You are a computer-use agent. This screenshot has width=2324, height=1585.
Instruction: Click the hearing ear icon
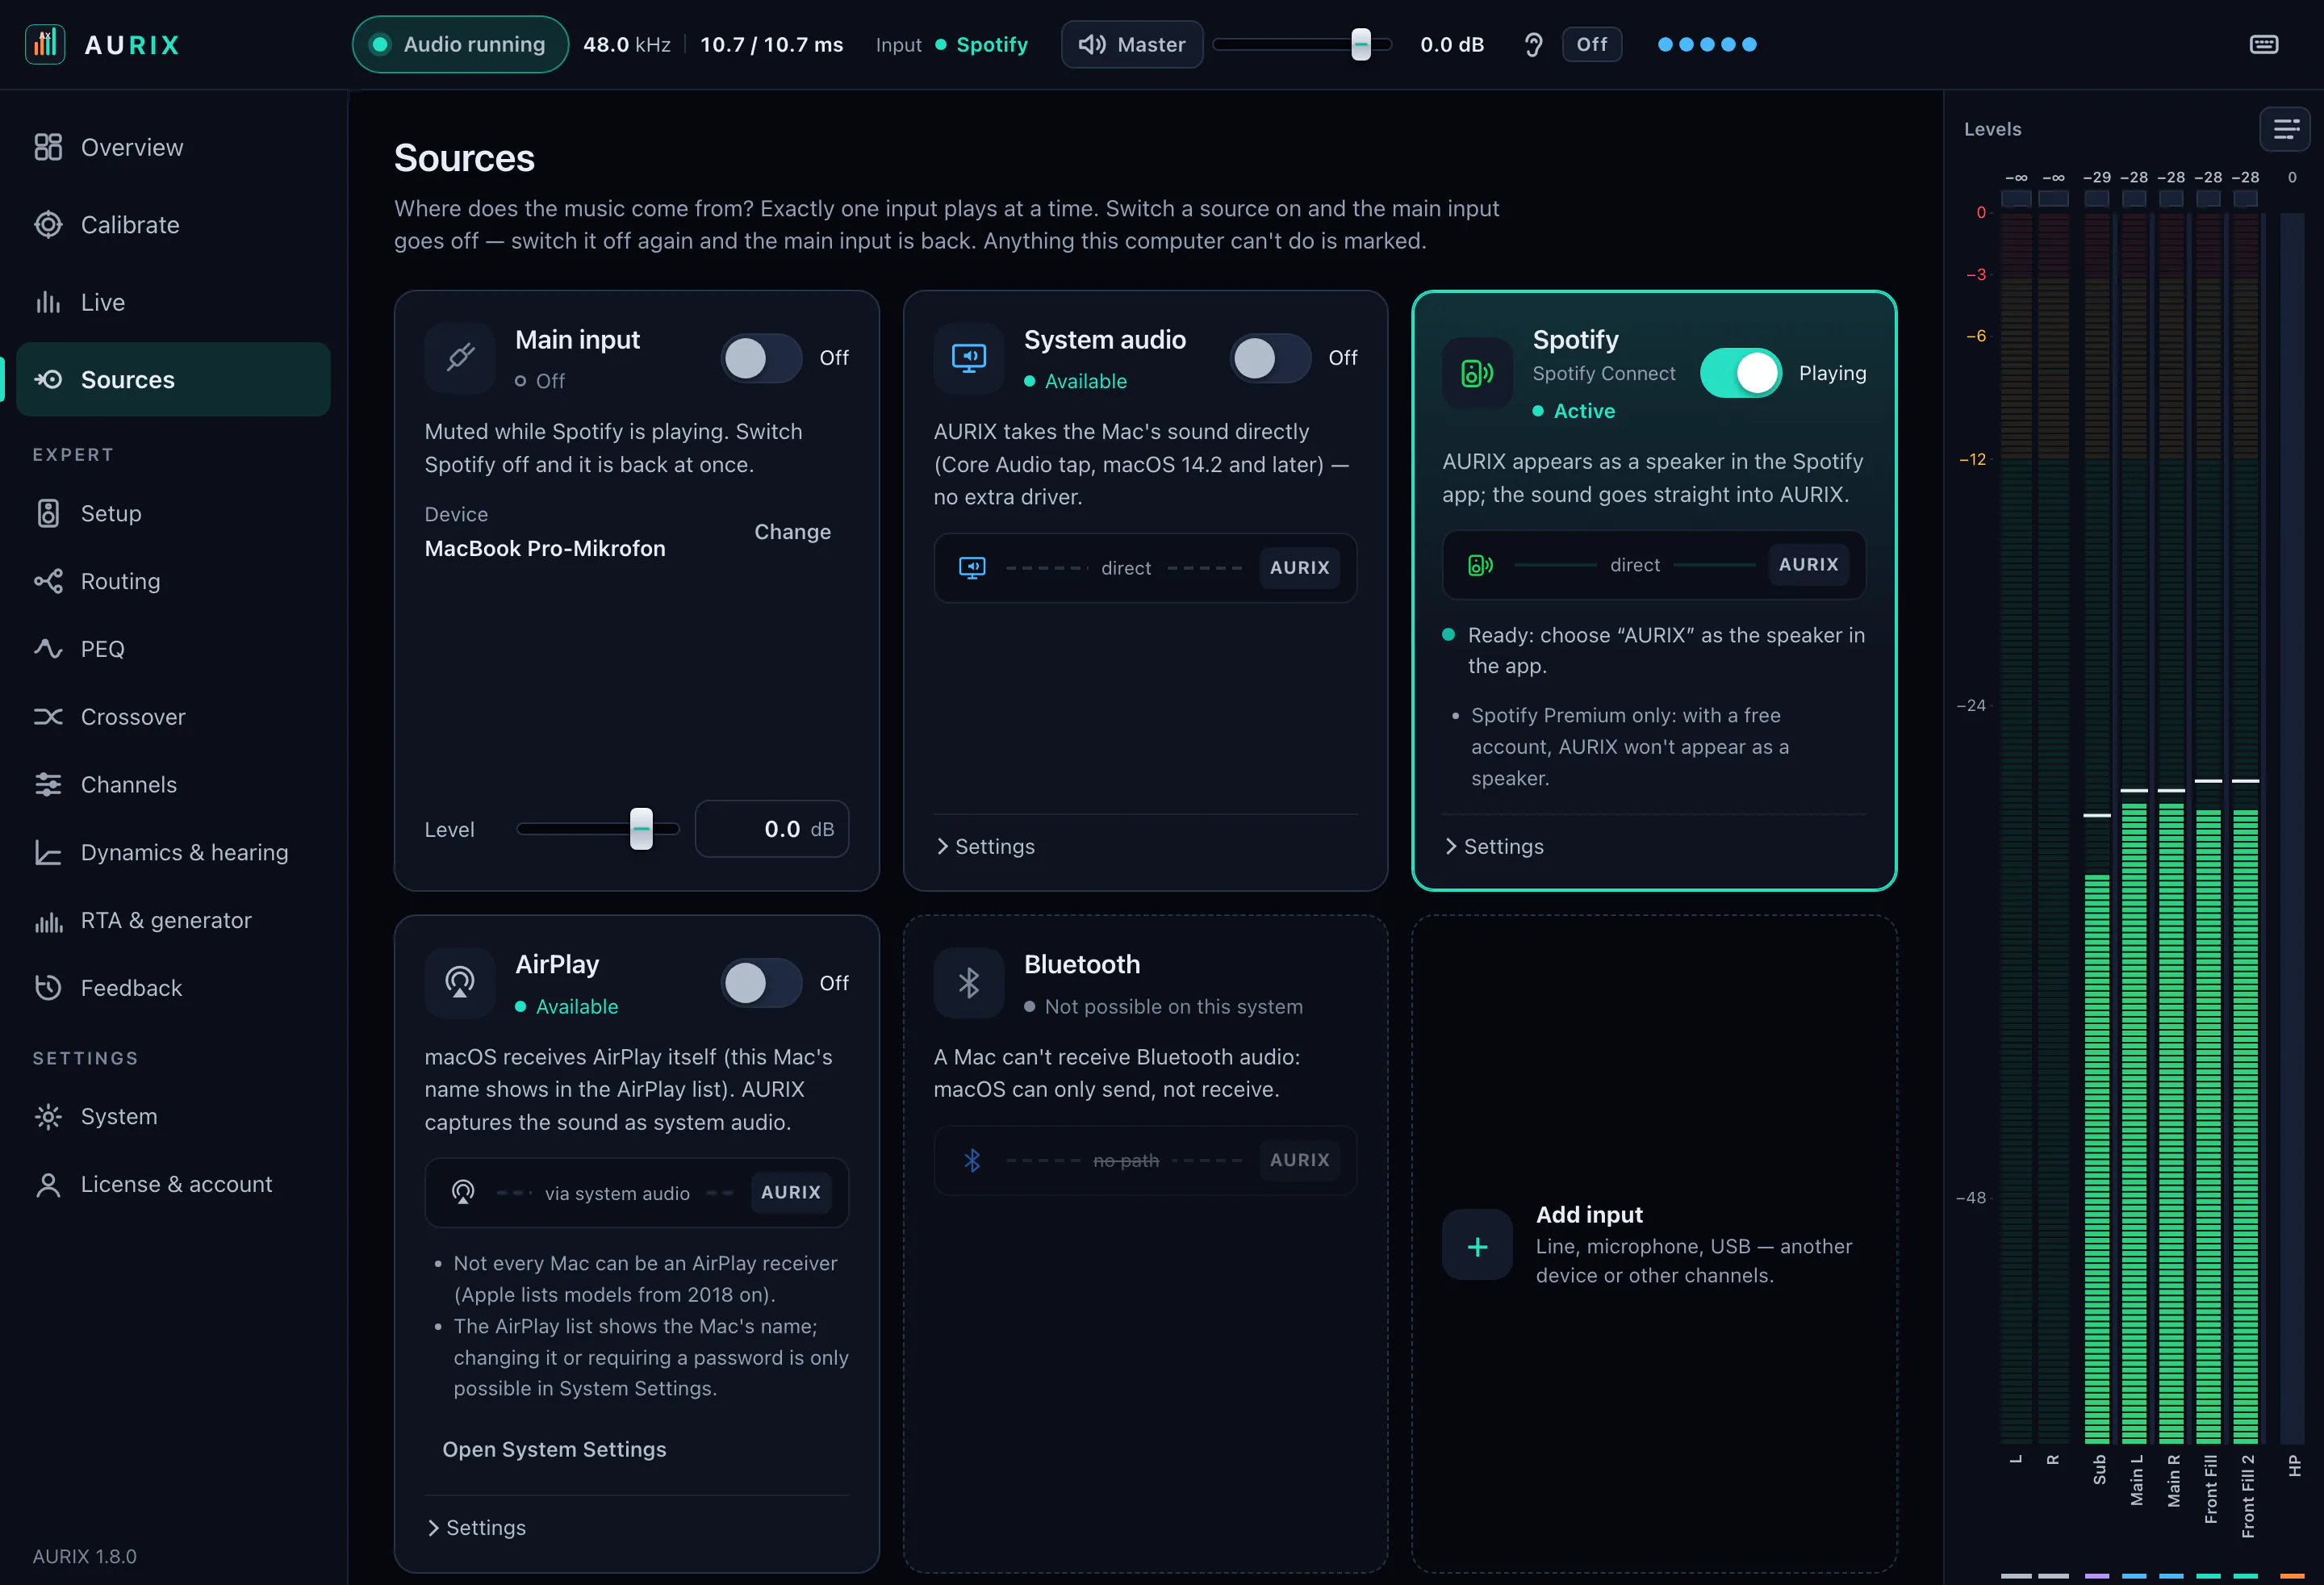[x=1533, y=44]
